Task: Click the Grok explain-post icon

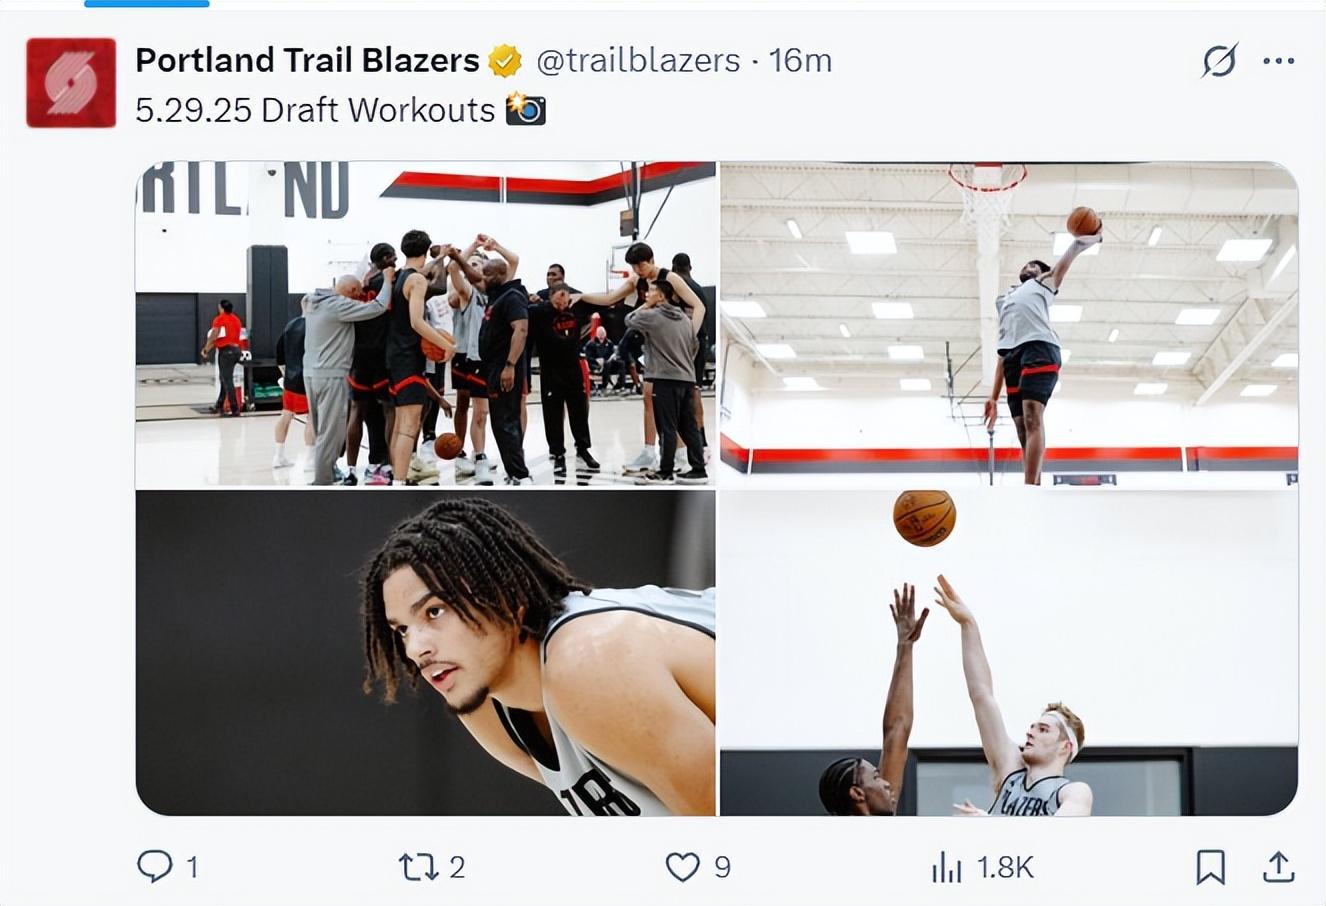Action: point(1219,61)
